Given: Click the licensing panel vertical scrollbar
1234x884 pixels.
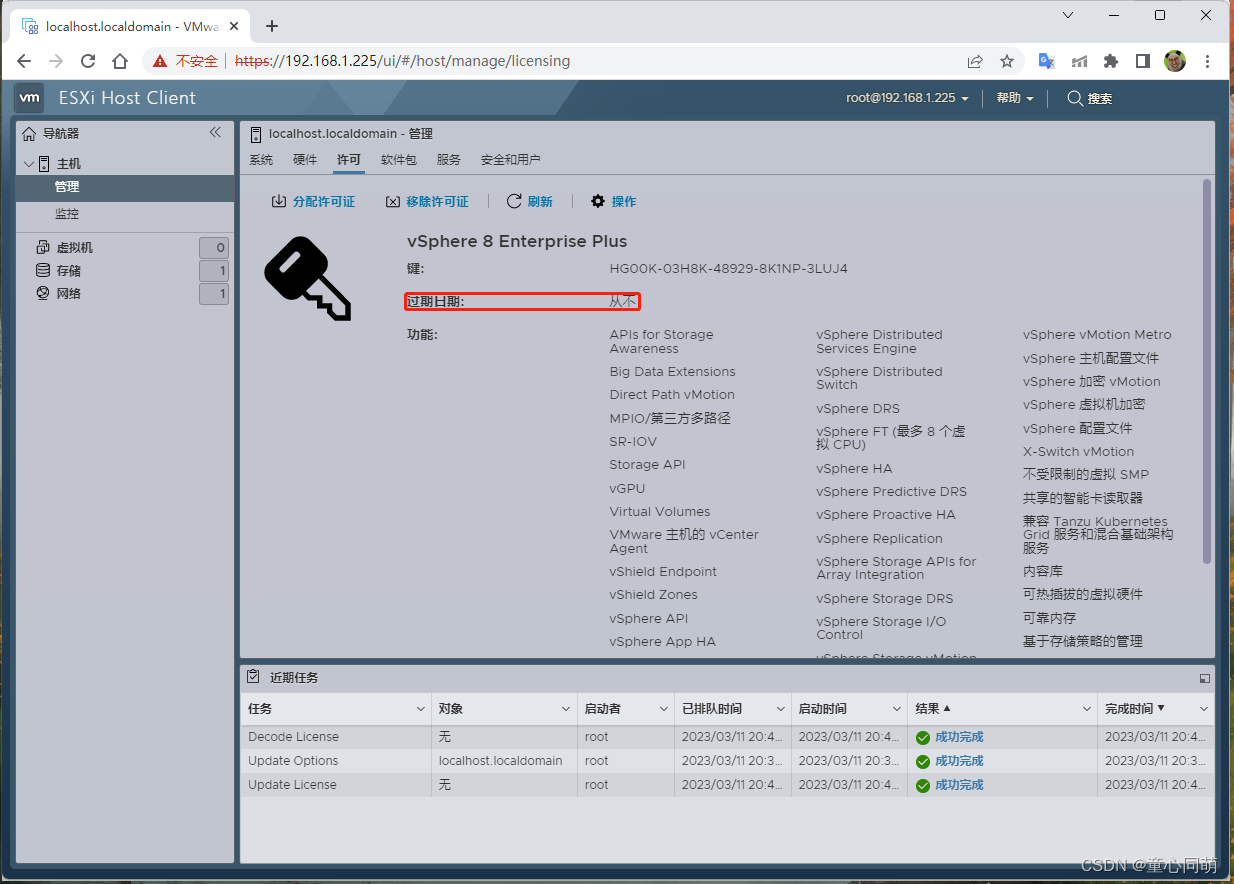Looking at the screenshot, I should (x=1207, y=370).
